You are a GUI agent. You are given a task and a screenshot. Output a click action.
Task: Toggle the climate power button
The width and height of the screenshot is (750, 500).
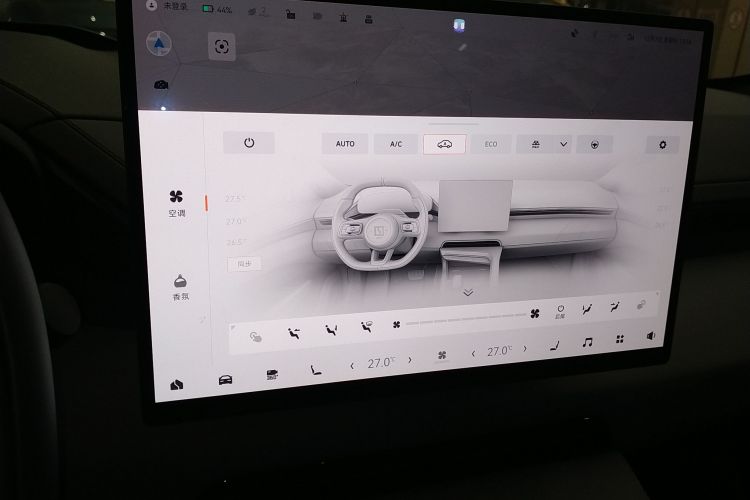click(x=249, y=143)
